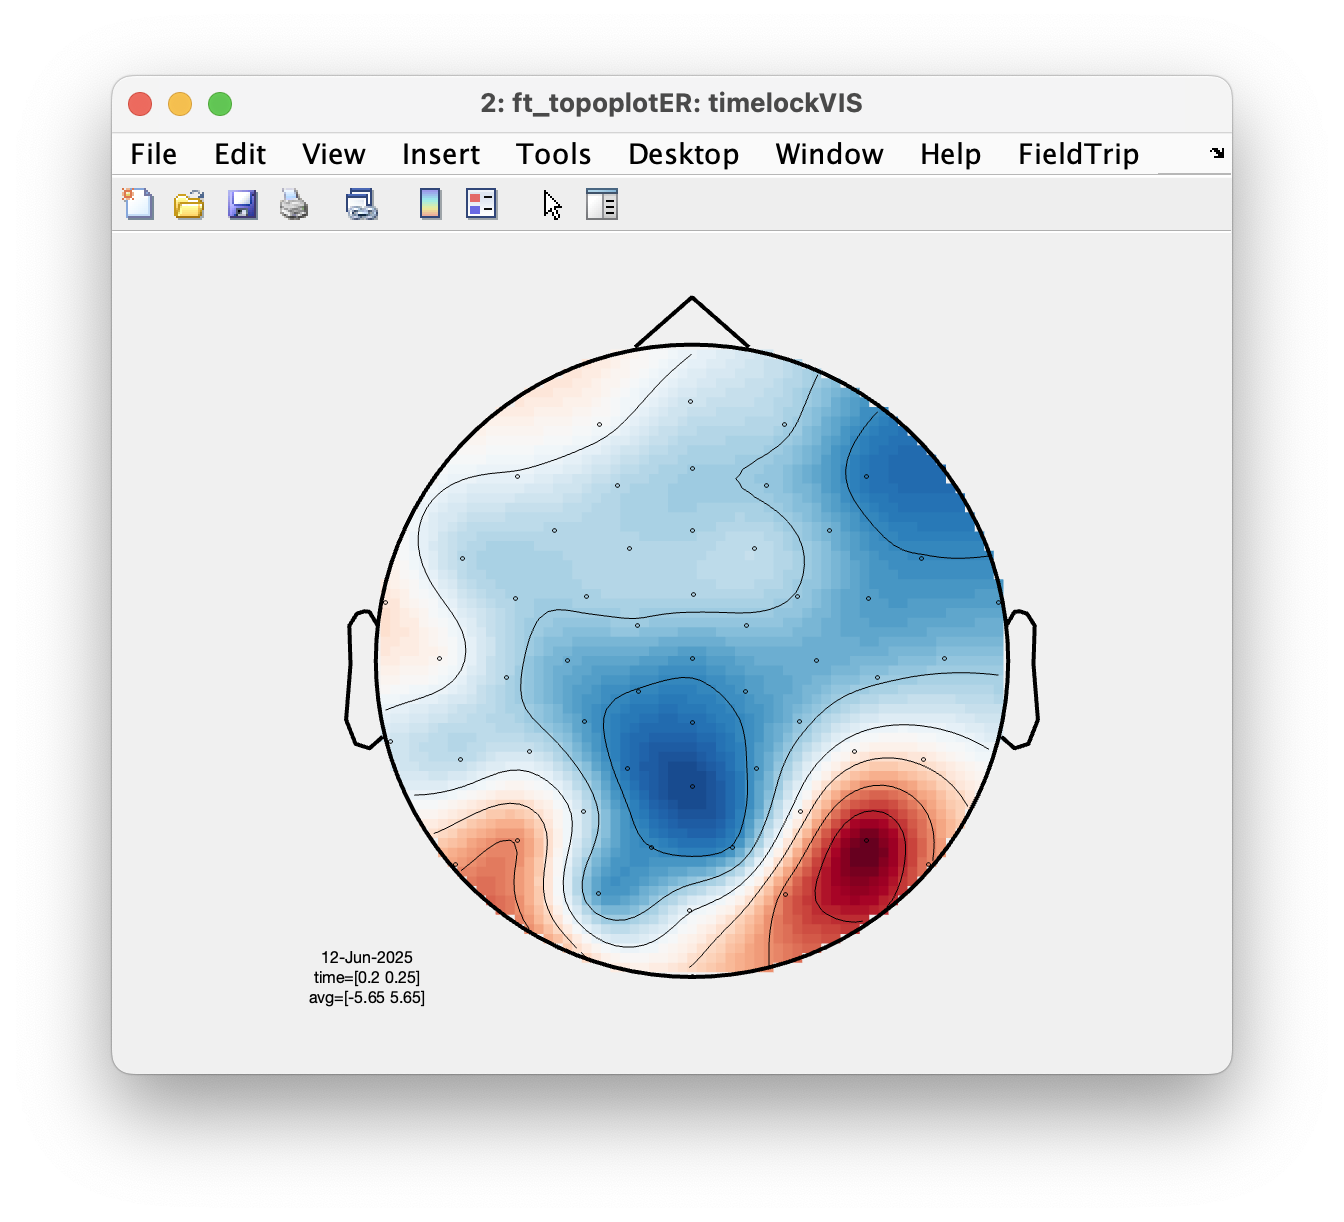The image size is (1344, 1222).
Task: Click the avg=[-5.65 5.65] text label
Action: click(367, 997)
